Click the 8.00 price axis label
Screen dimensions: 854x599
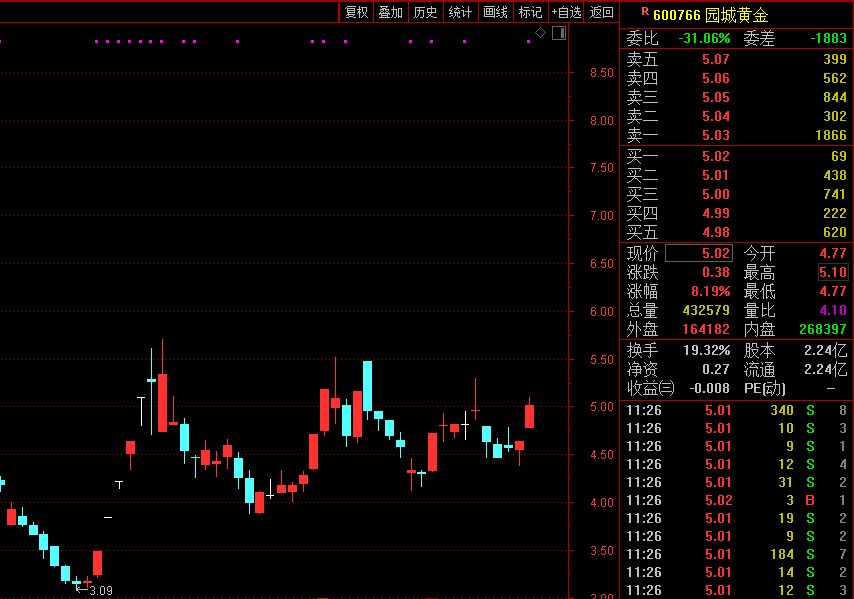601,121
